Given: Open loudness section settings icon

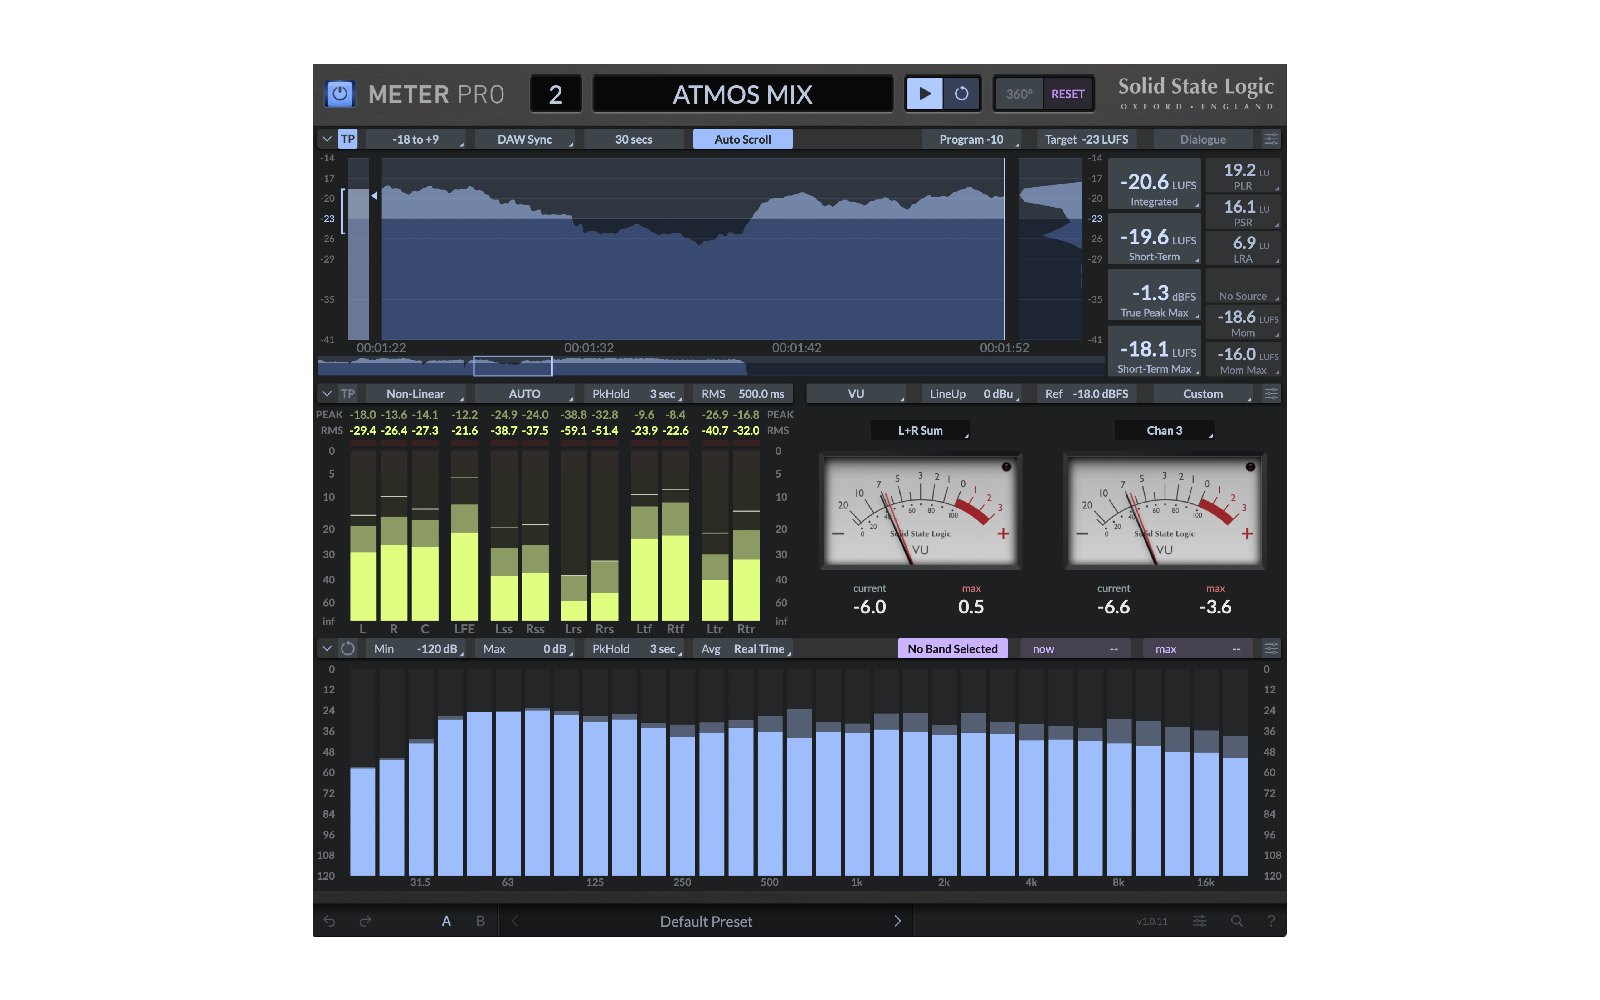Looking at the screenshot, I should pos(1271,139).
